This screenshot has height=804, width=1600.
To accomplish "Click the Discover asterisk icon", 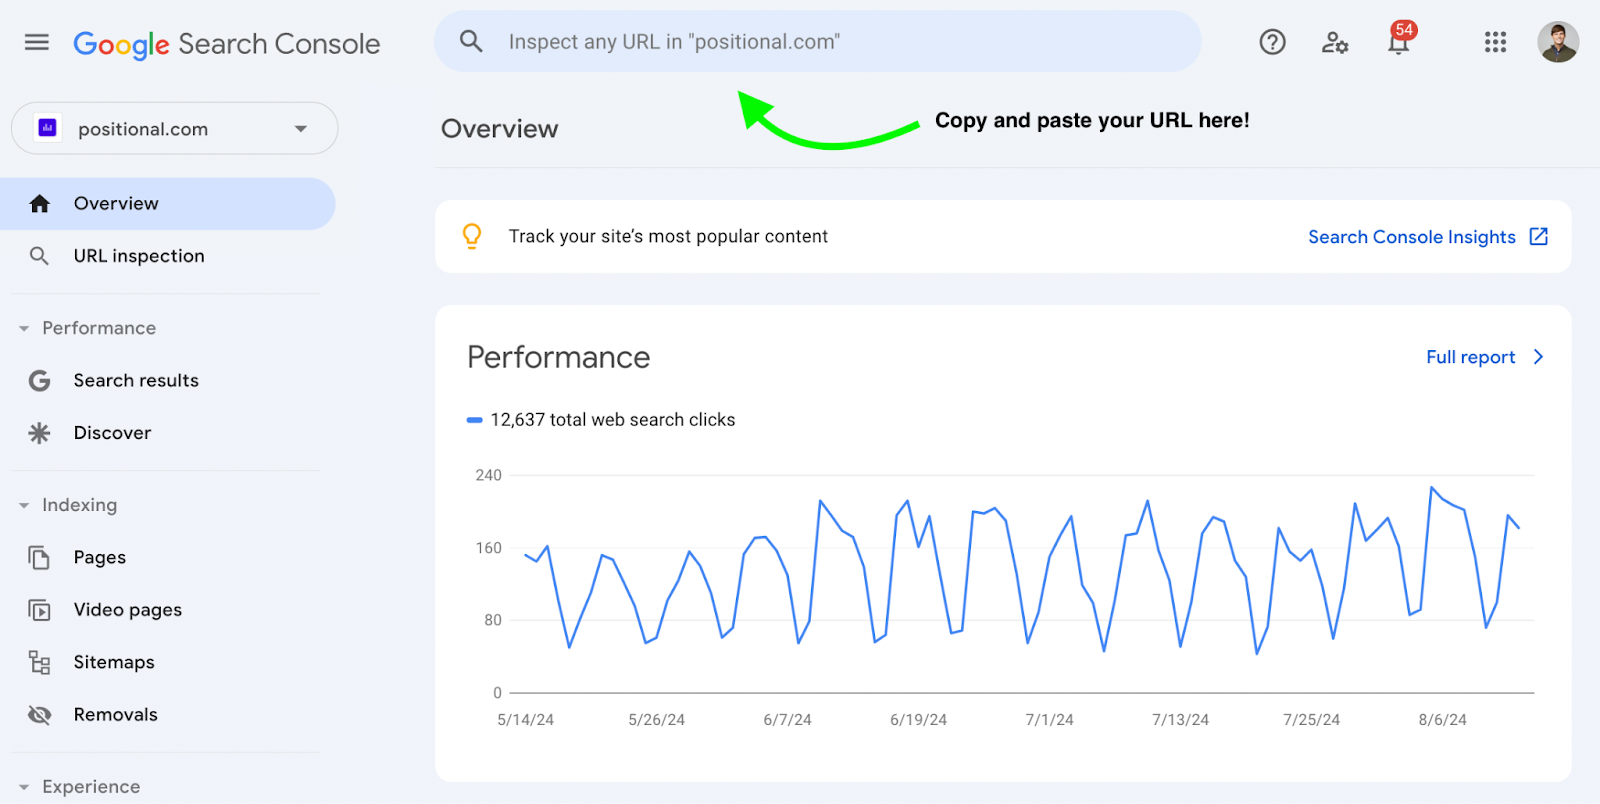I will [39, 433].
